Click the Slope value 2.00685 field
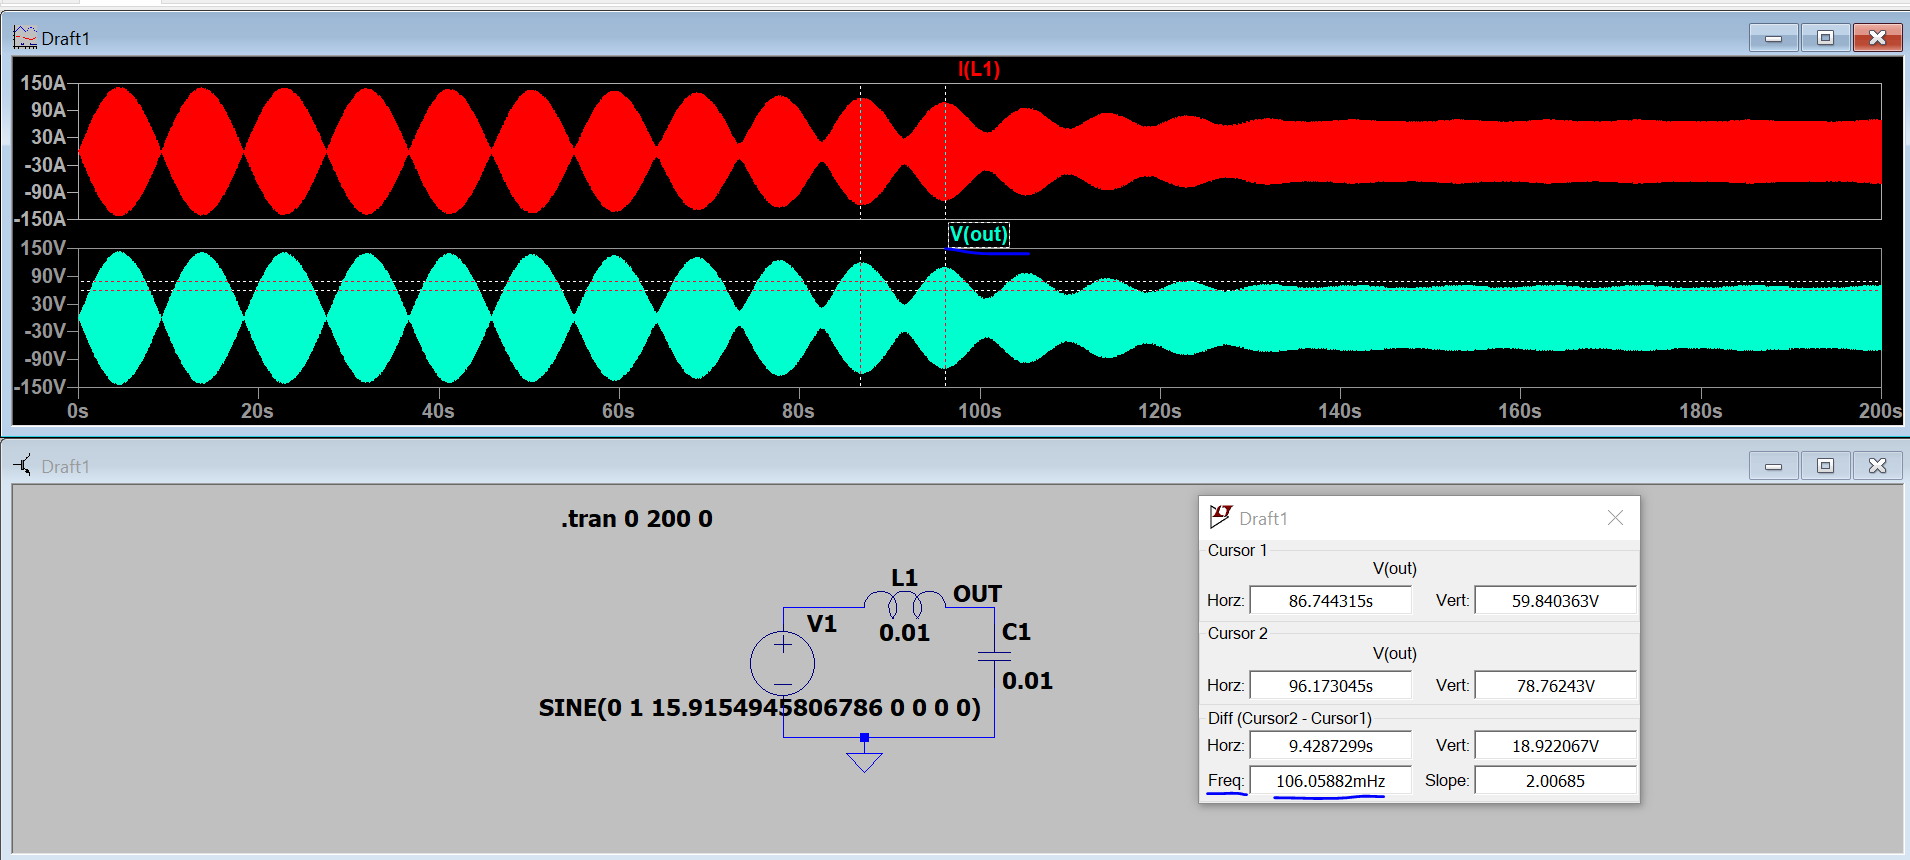The height and width of the screenshot is (860, 1910). coord(1555,780)
